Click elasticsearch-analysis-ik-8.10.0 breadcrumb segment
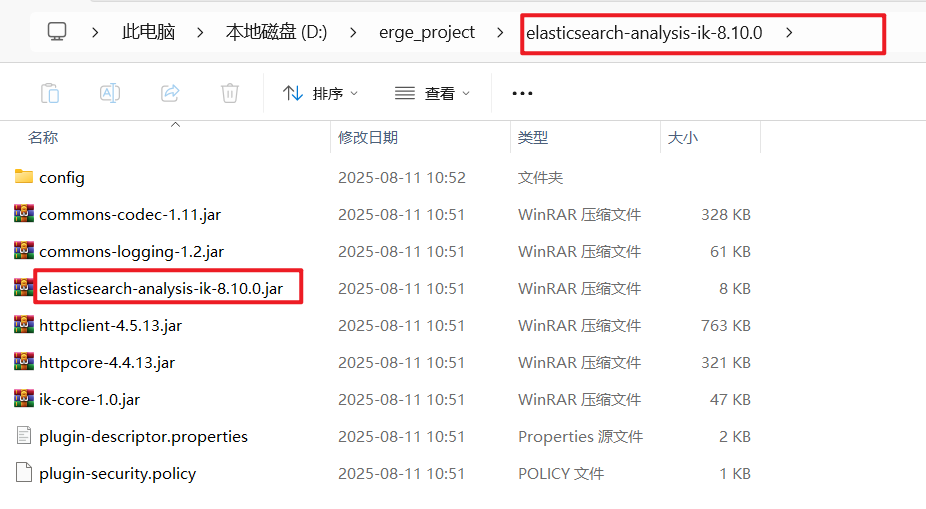The height and width of the screenshot is (509, 926). click(644, 32)
